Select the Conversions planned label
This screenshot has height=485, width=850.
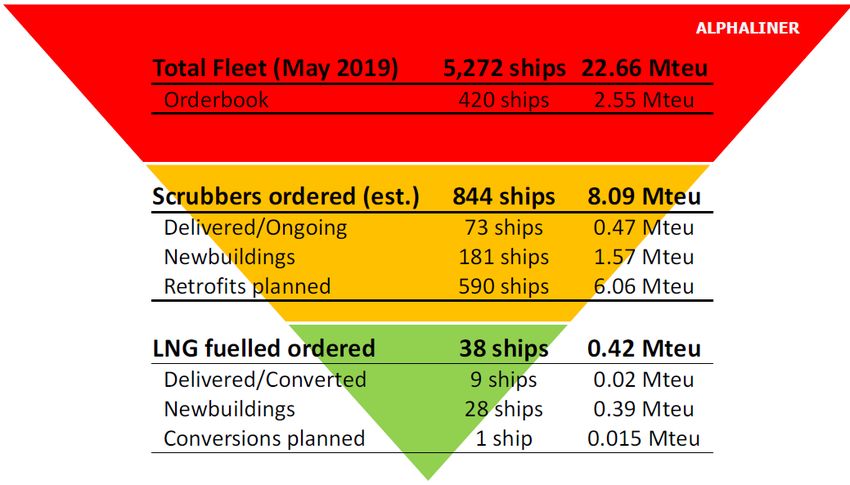[264, 438]
